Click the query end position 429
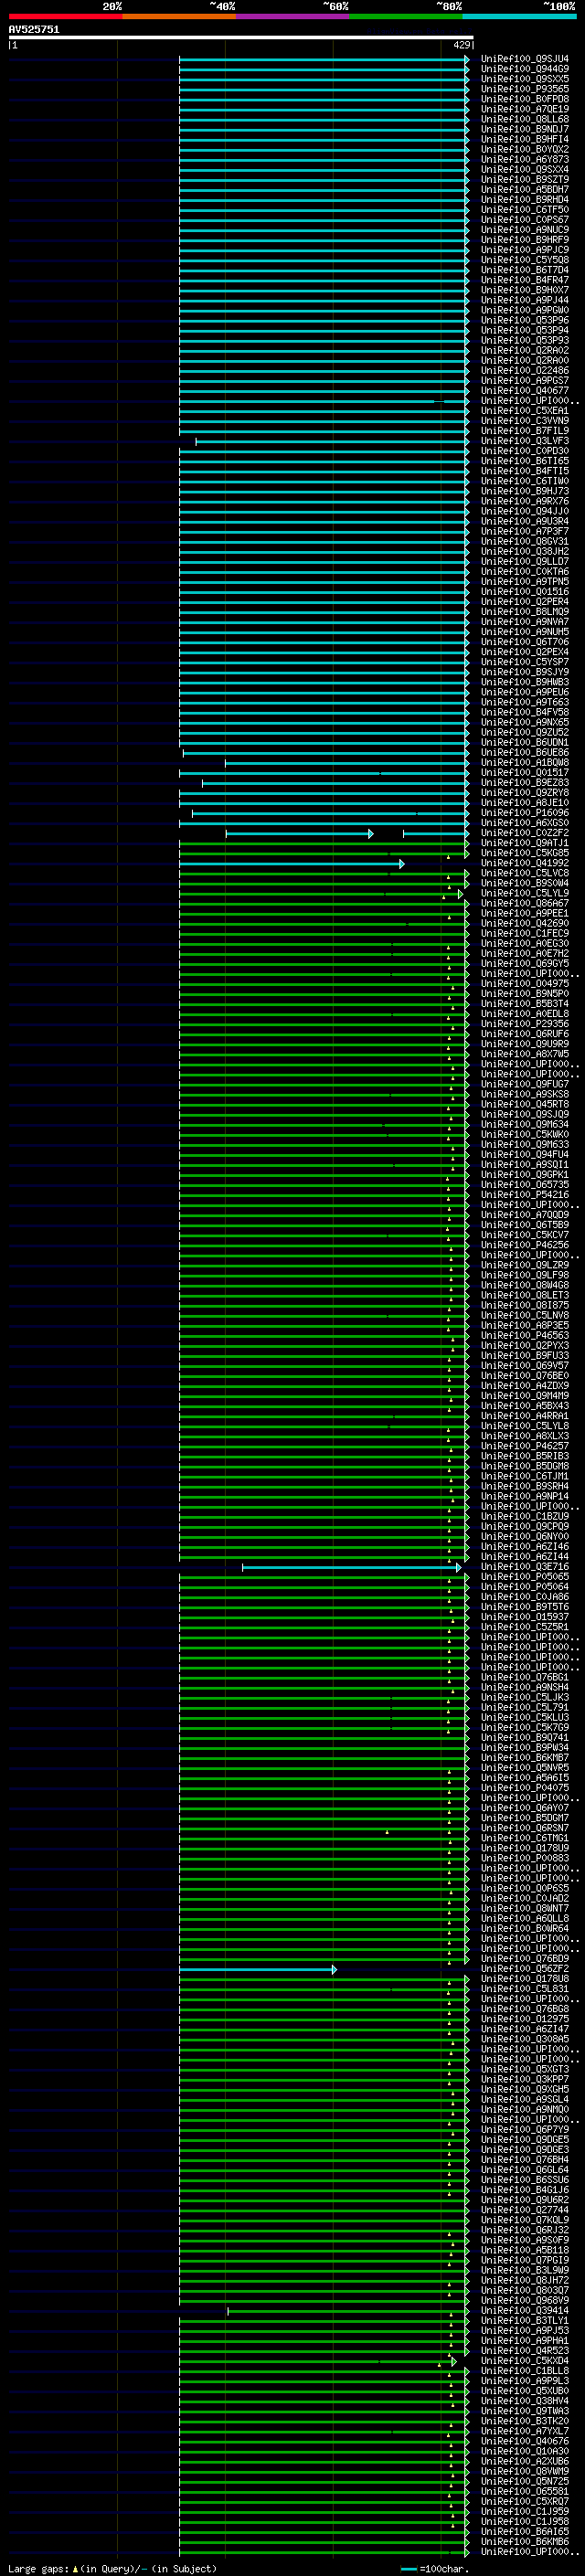The image size is (585, 2576). point(462,45)
